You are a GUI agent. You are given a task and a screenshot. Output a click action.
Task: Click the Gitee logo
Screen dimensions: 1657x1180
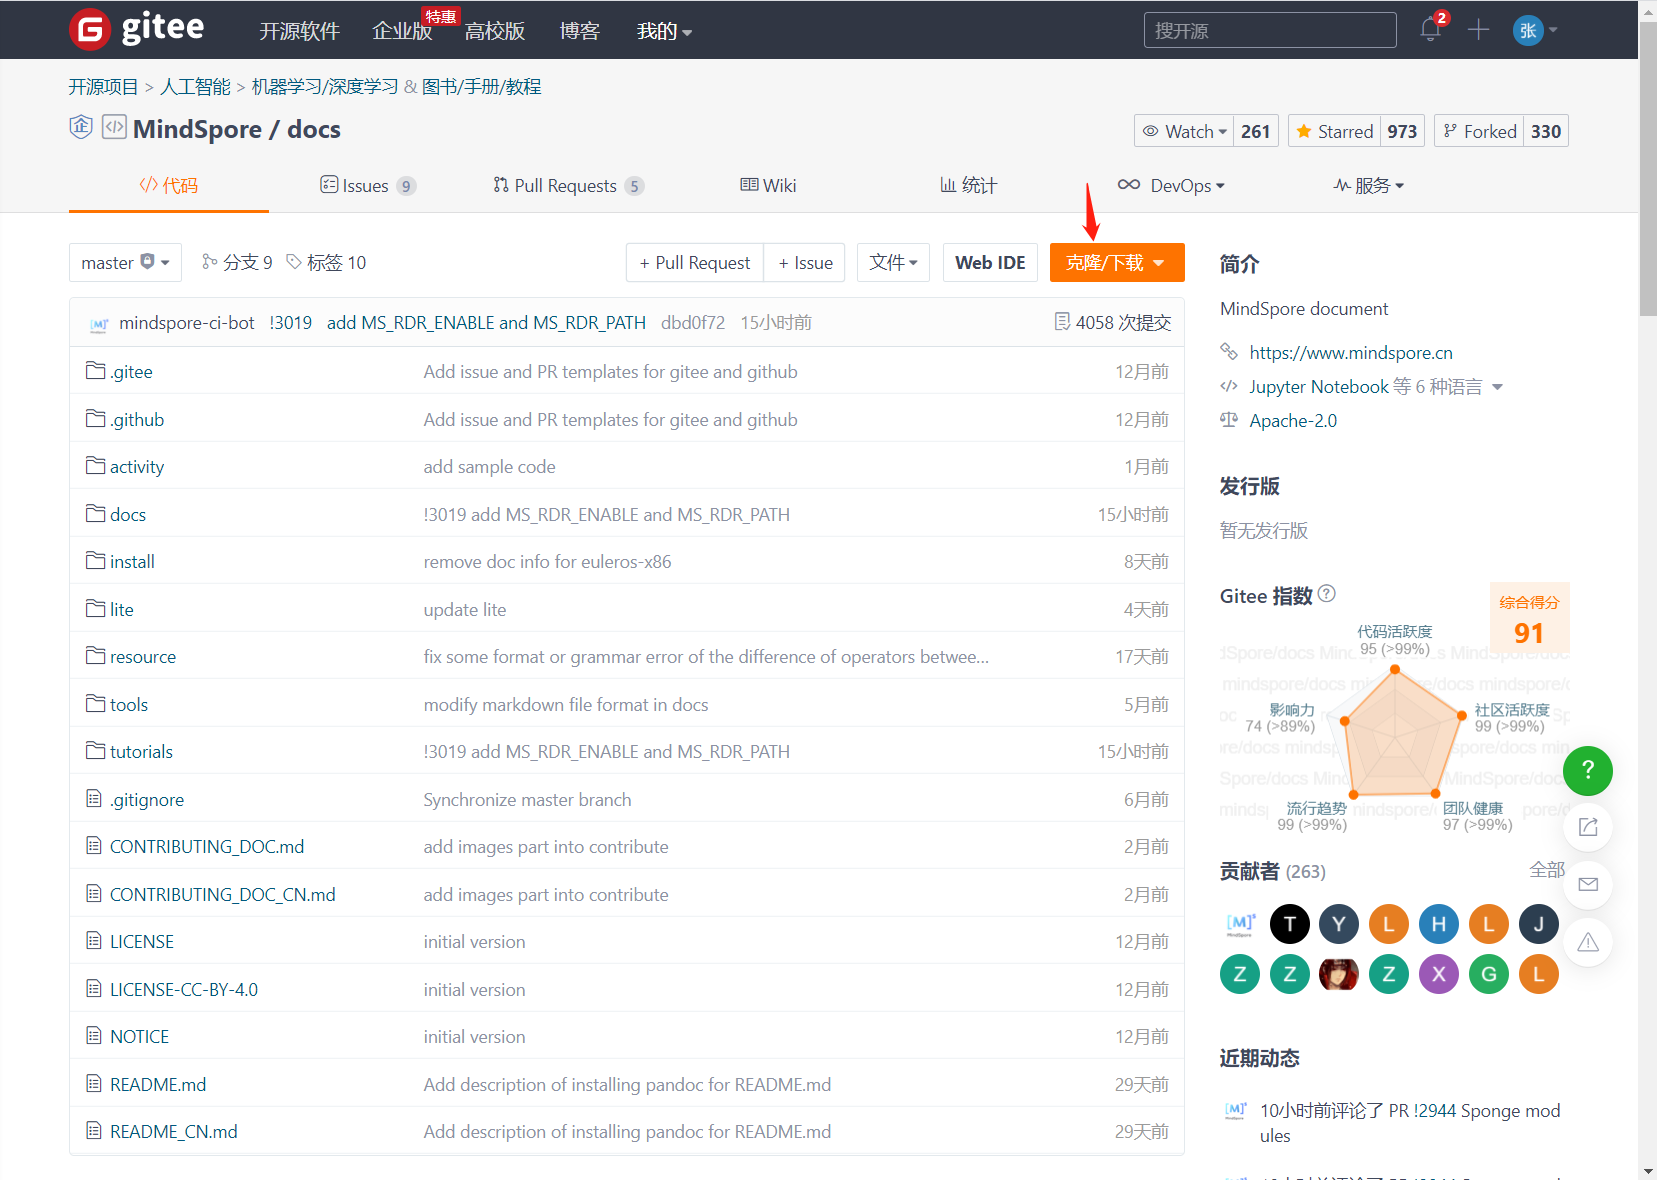137,29
